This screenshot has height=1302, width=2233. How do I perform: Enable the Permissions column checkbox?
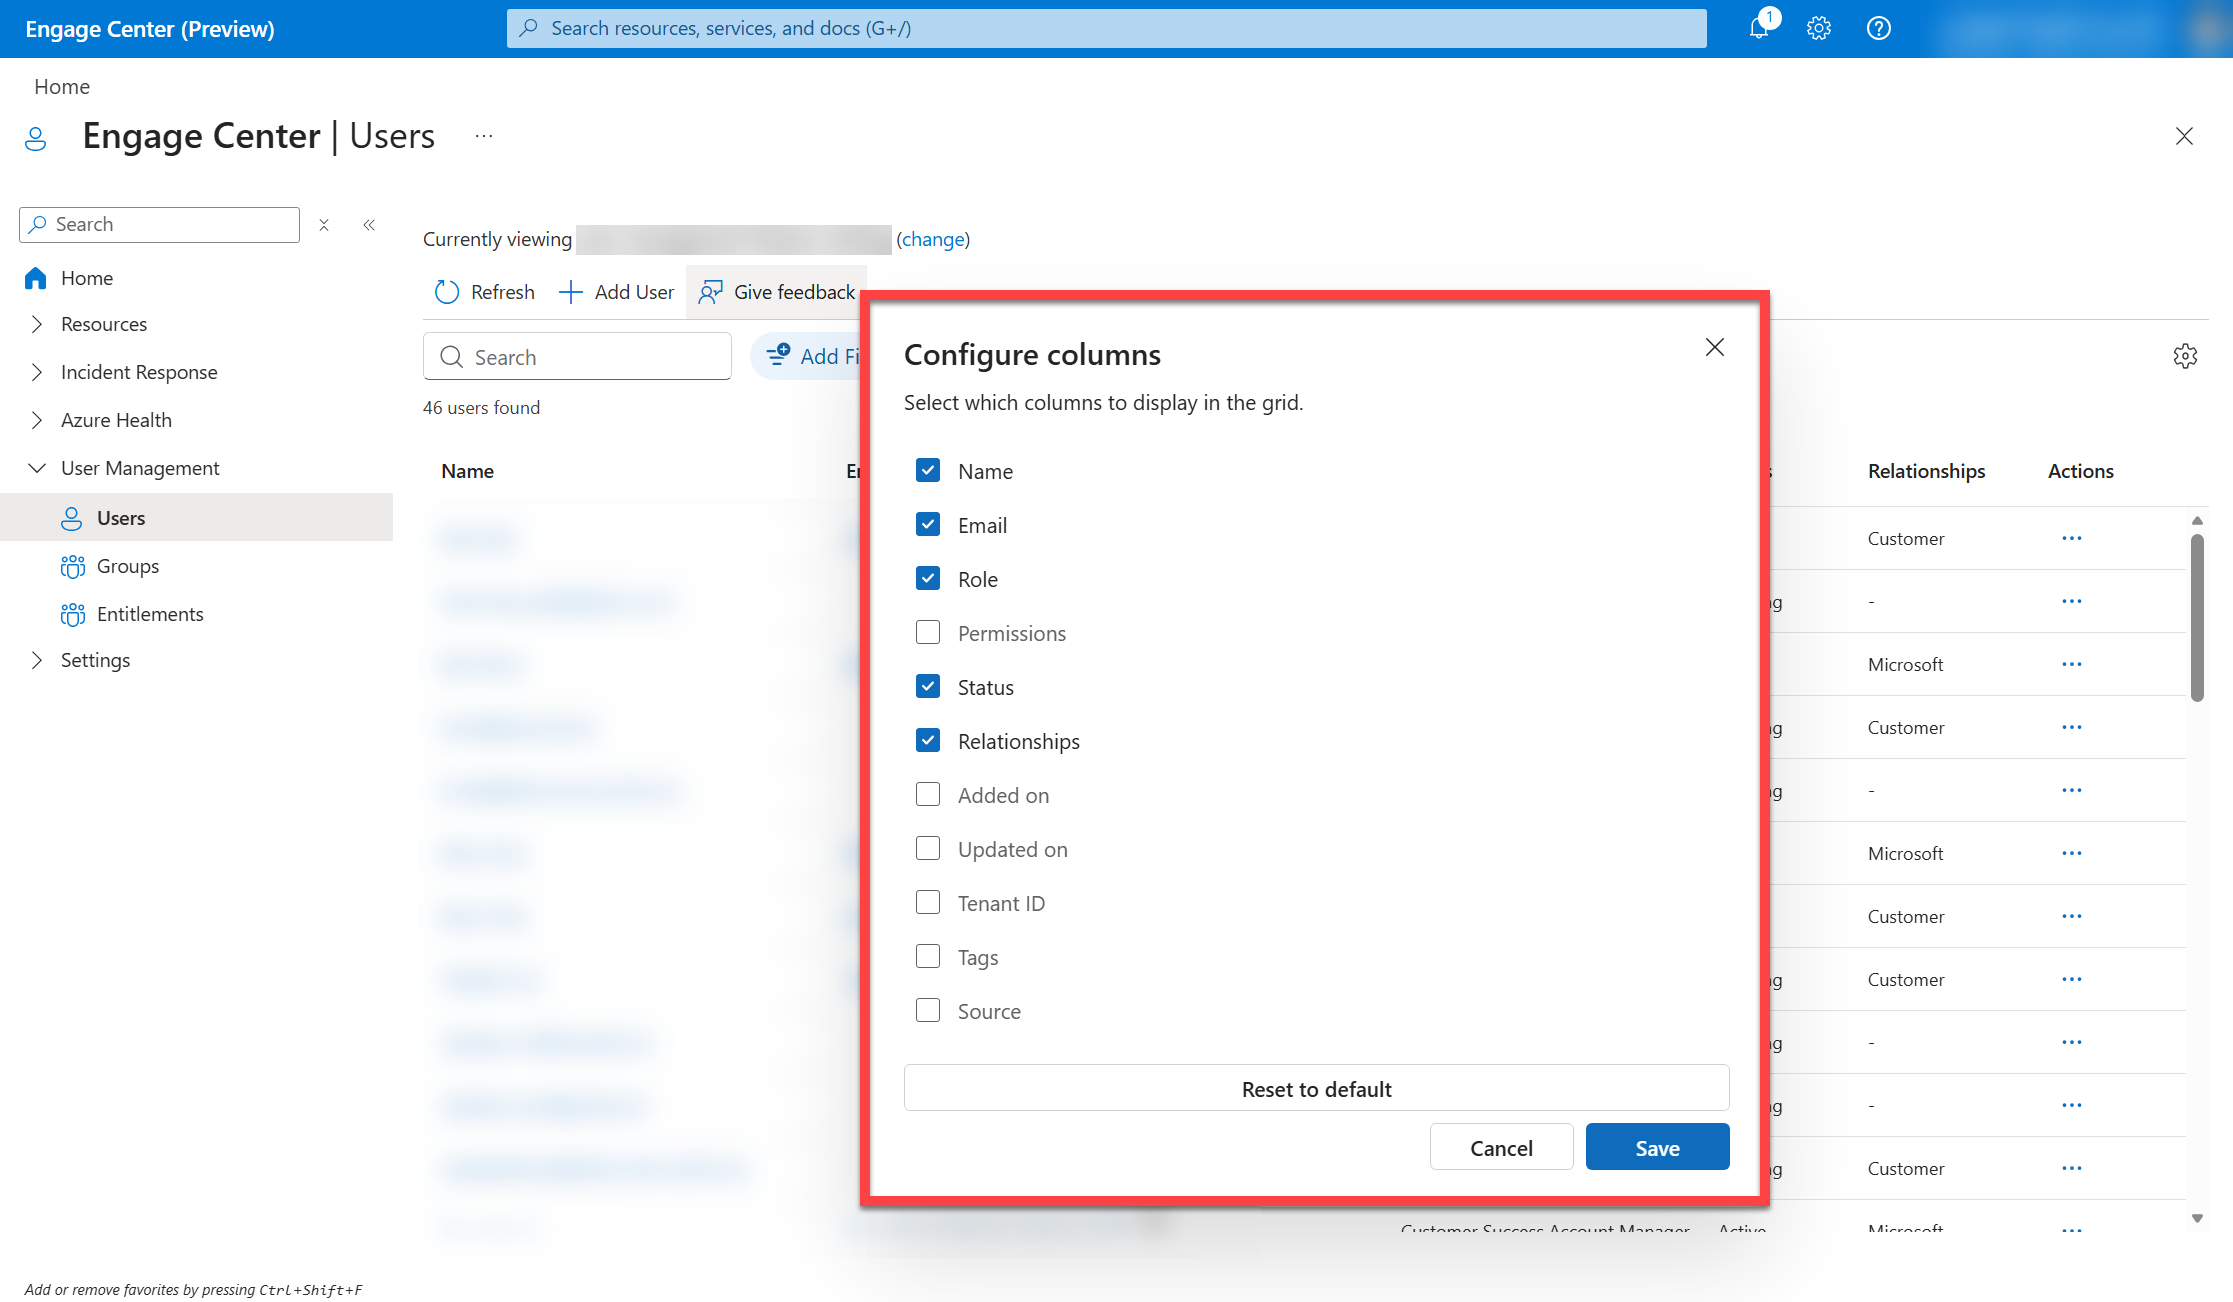tap(928, 632)
